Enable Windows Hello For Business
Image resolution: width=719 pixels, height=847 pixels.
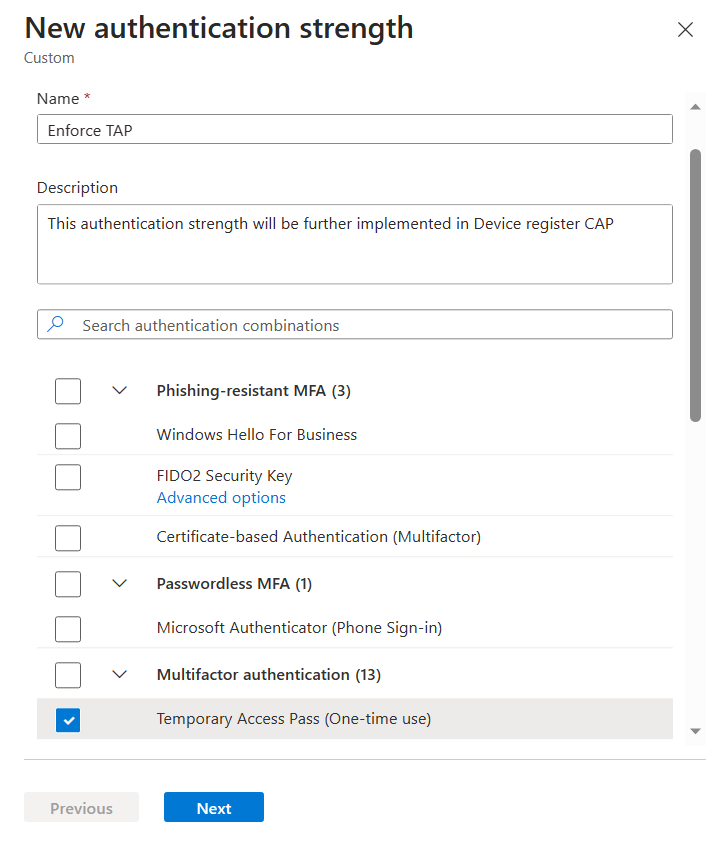[x=68, y=436]
